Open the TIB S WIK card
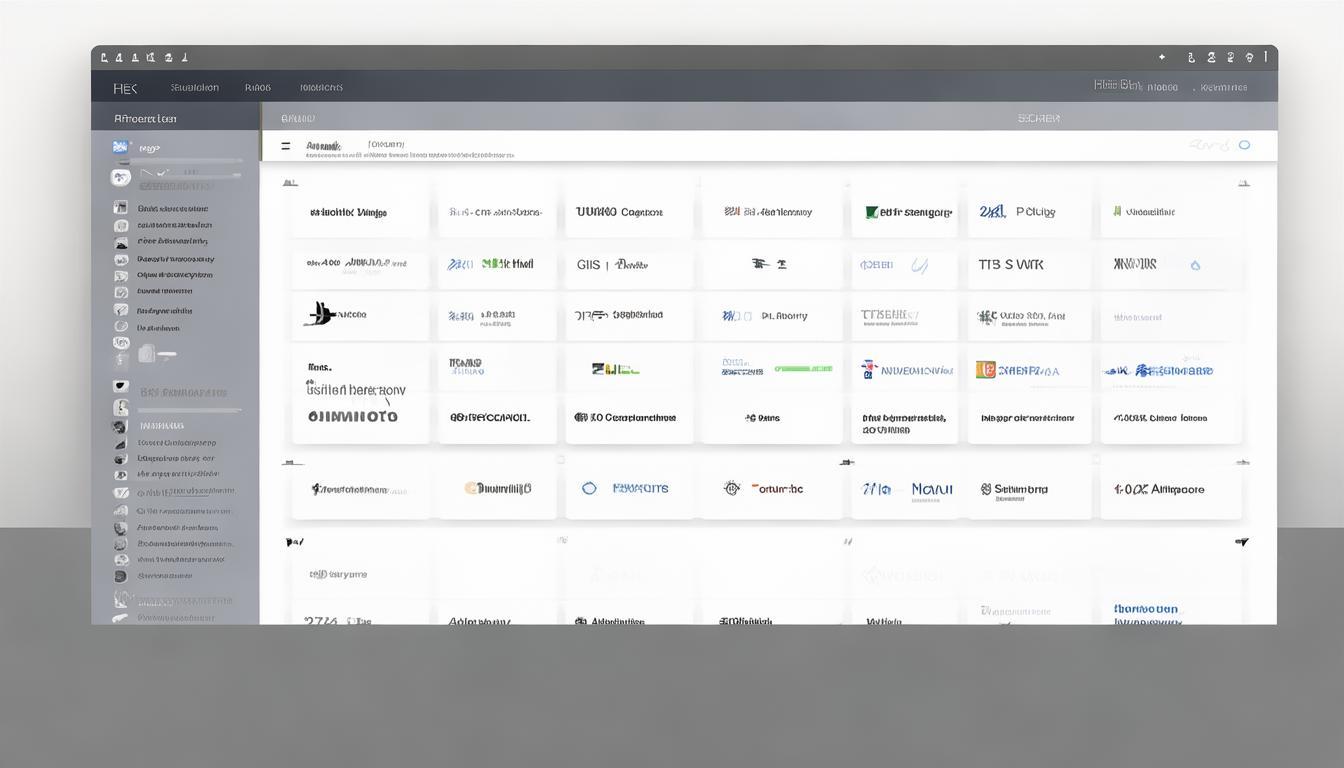1344x768 pixels. [1010, 265]
